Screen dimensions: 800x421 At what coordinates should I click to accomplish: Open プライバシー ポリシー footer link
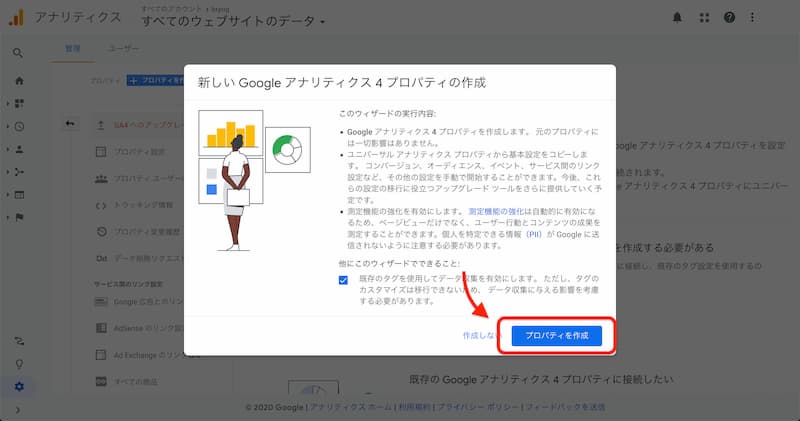479,407
